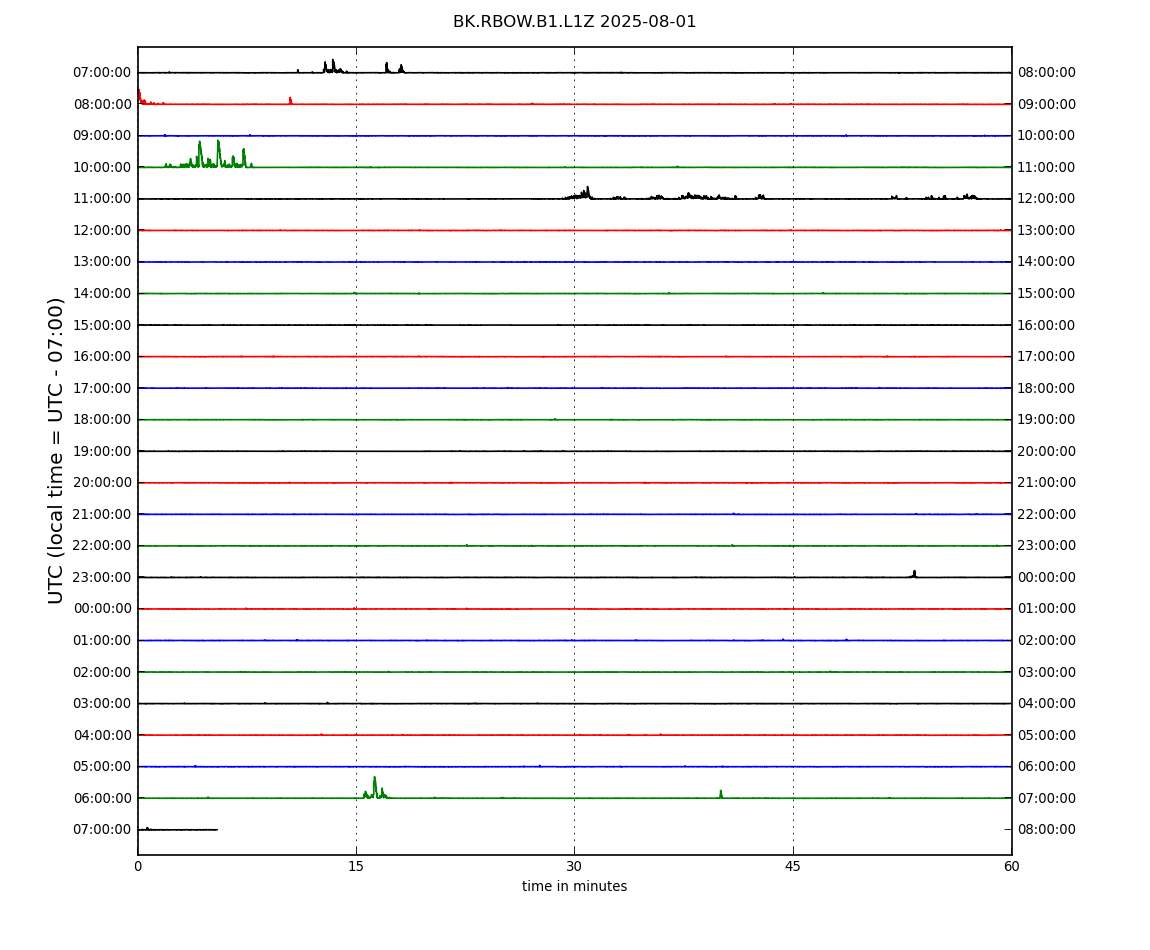The height and width of the screenshot is (950, 1150).
Task: Click the right-axis end-time label 03:00:00
Action: click(x=1047, y=672)
